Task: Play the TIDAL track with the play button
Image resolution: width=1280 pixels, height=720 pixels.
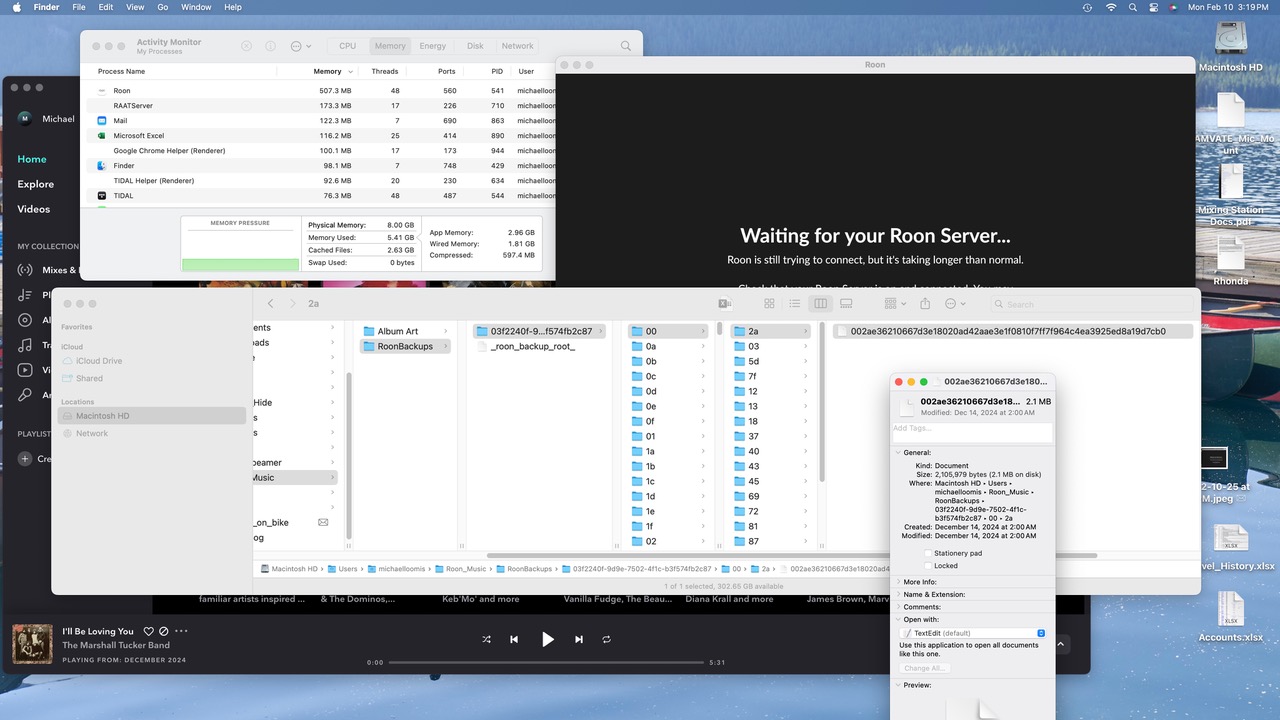Action: point(548,639)
